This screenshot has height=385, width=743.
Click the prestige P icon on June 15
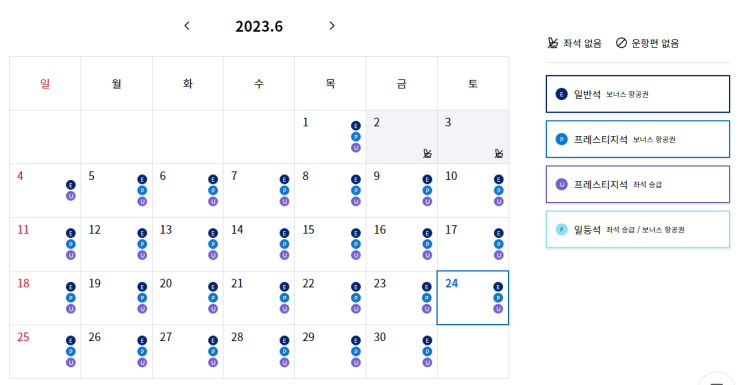355,244
